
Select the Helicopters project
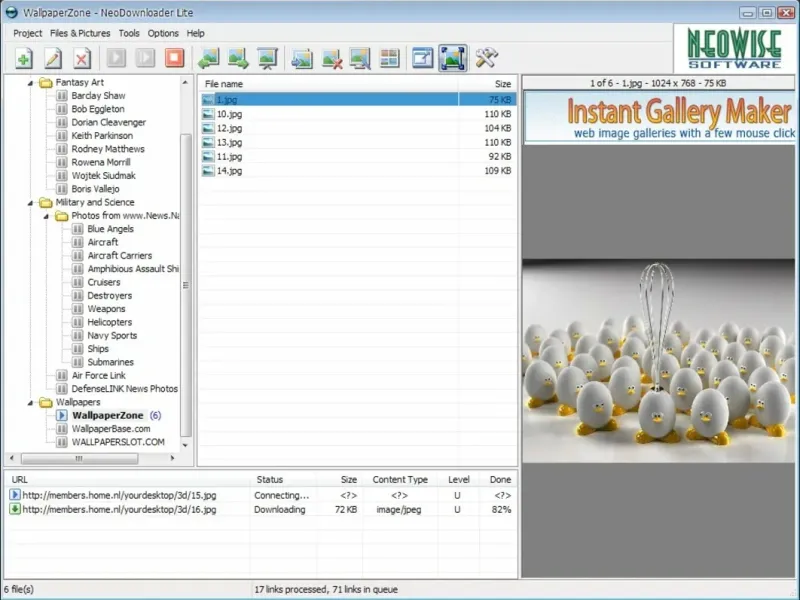coord(110,322)
